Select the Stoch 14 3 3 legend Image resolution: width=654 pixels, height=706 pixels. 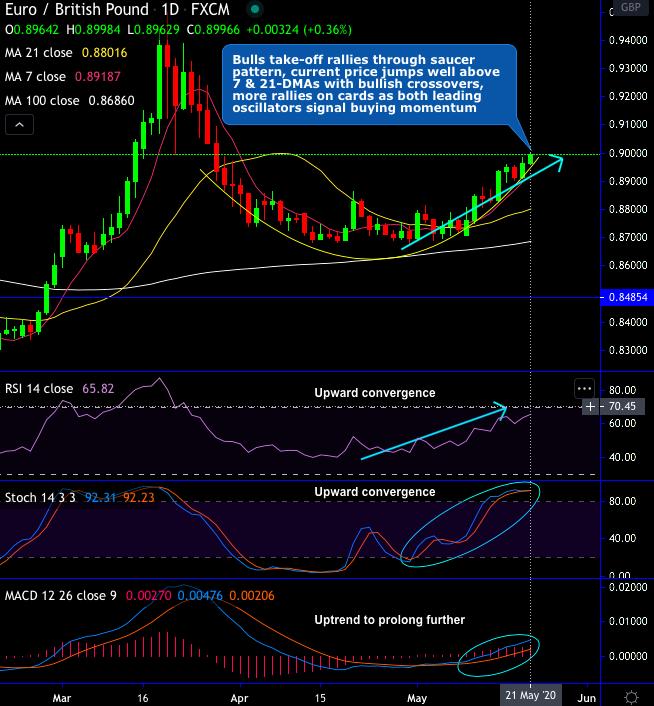(40, 498)
